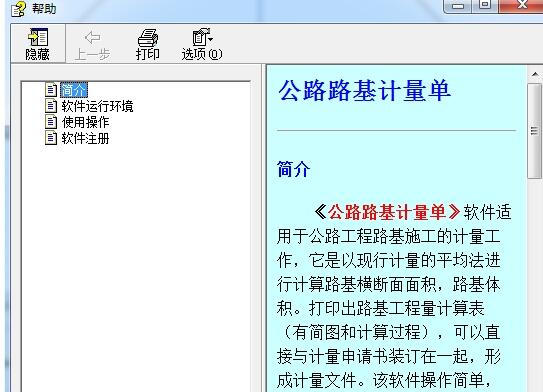Screen dimensions: 543x392
Task: Maximize the 帮助 window
Action: pos(485,6)
